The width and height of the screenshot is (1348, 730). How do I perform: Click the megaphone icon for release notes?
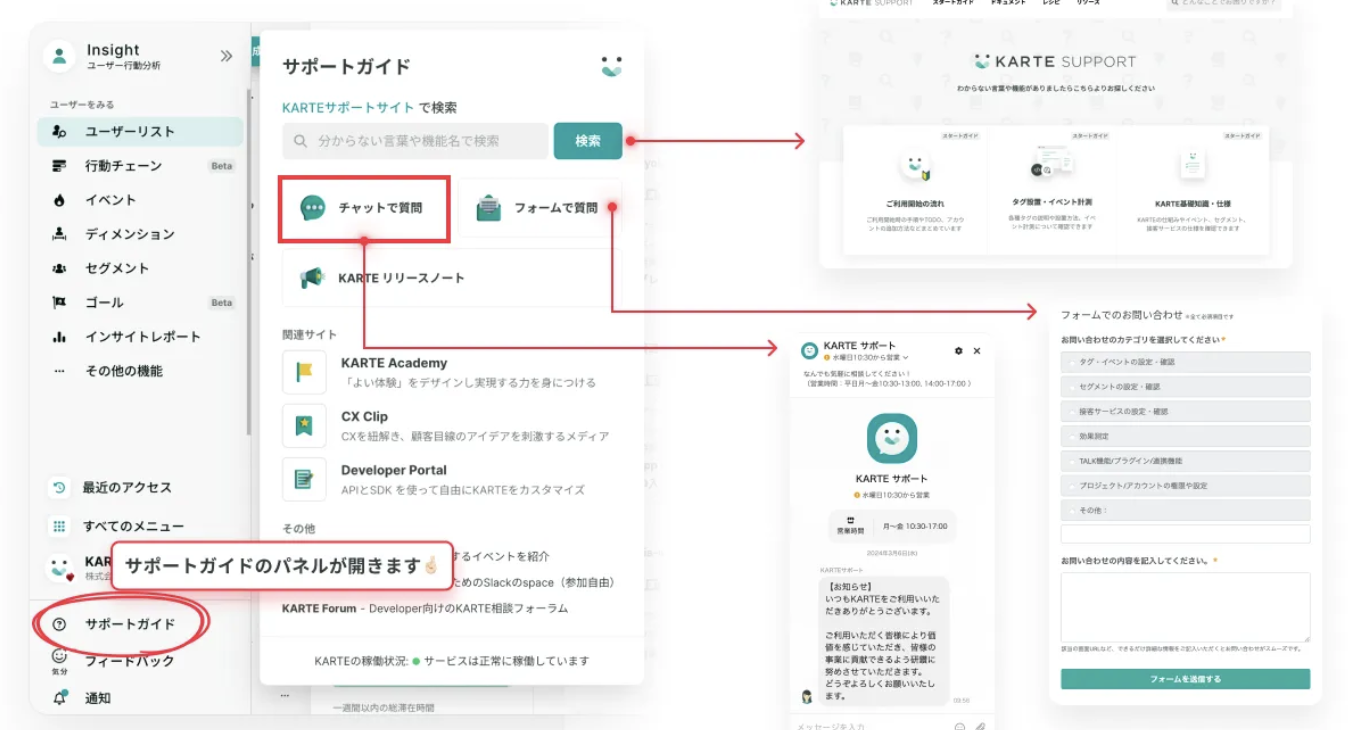[x=313, y=278]
